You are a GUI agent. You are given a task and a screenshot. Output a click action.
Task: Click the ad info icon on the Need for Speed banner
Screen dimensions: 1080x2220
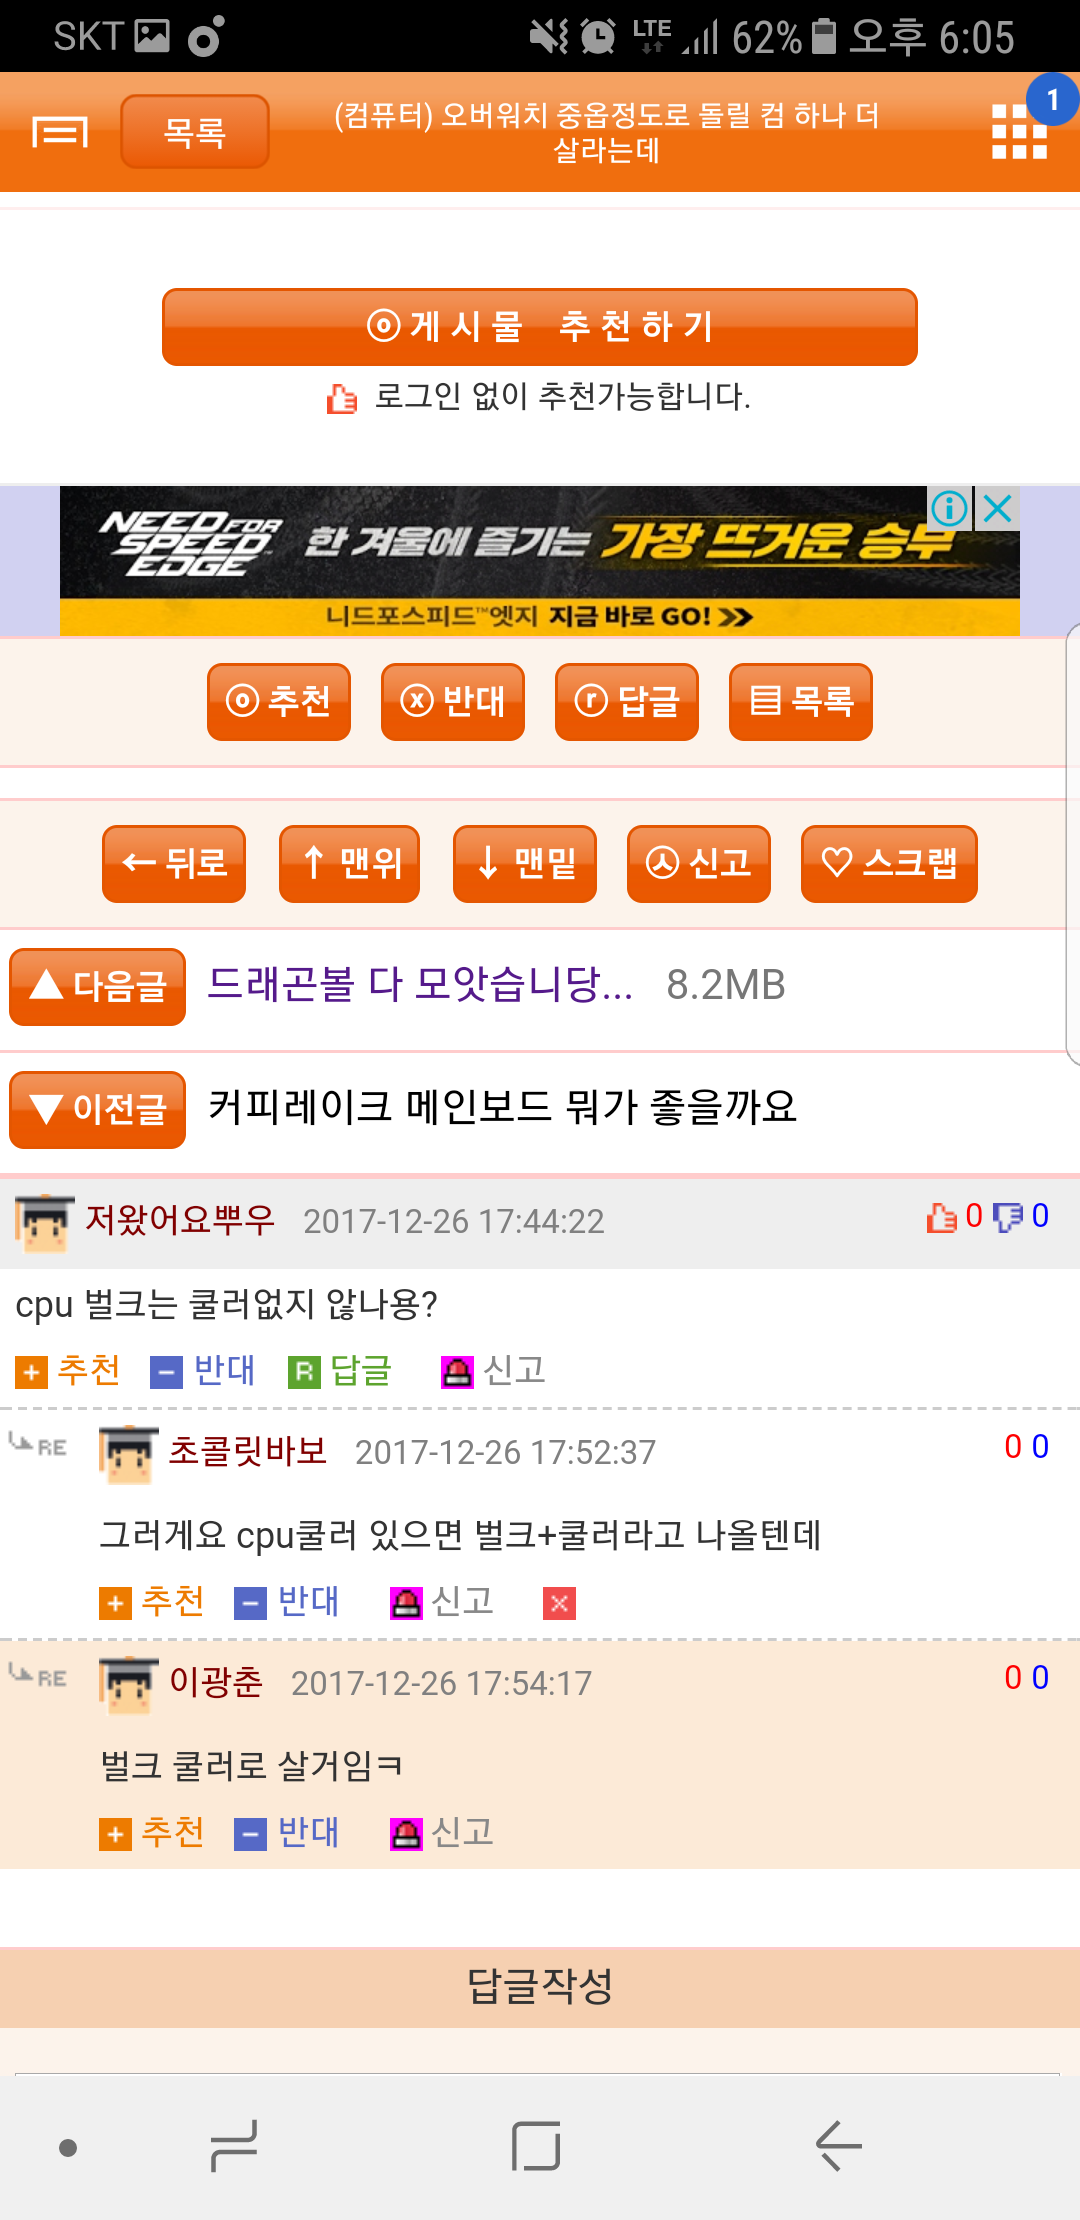click(x=949, y=508)
